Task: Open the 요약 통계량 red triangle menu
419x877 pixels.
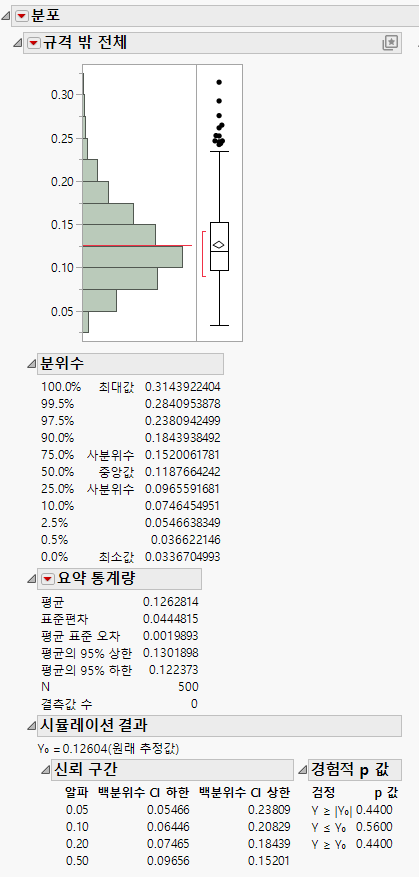Action: [x=48, y=578]
